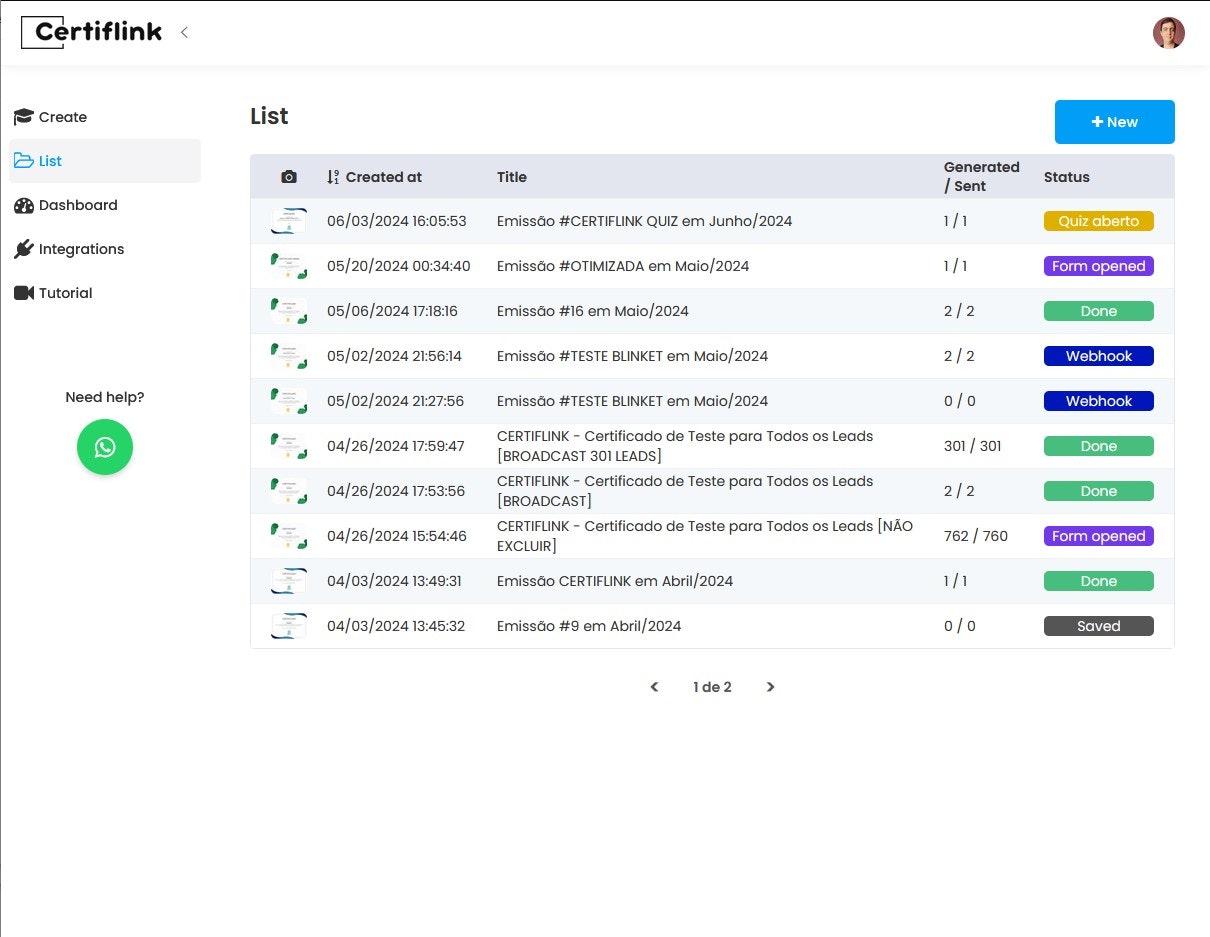Click the Generated / Sent column header
Image resolution: width=1210 pixels, height=937 pixels.
click(982, 177)
